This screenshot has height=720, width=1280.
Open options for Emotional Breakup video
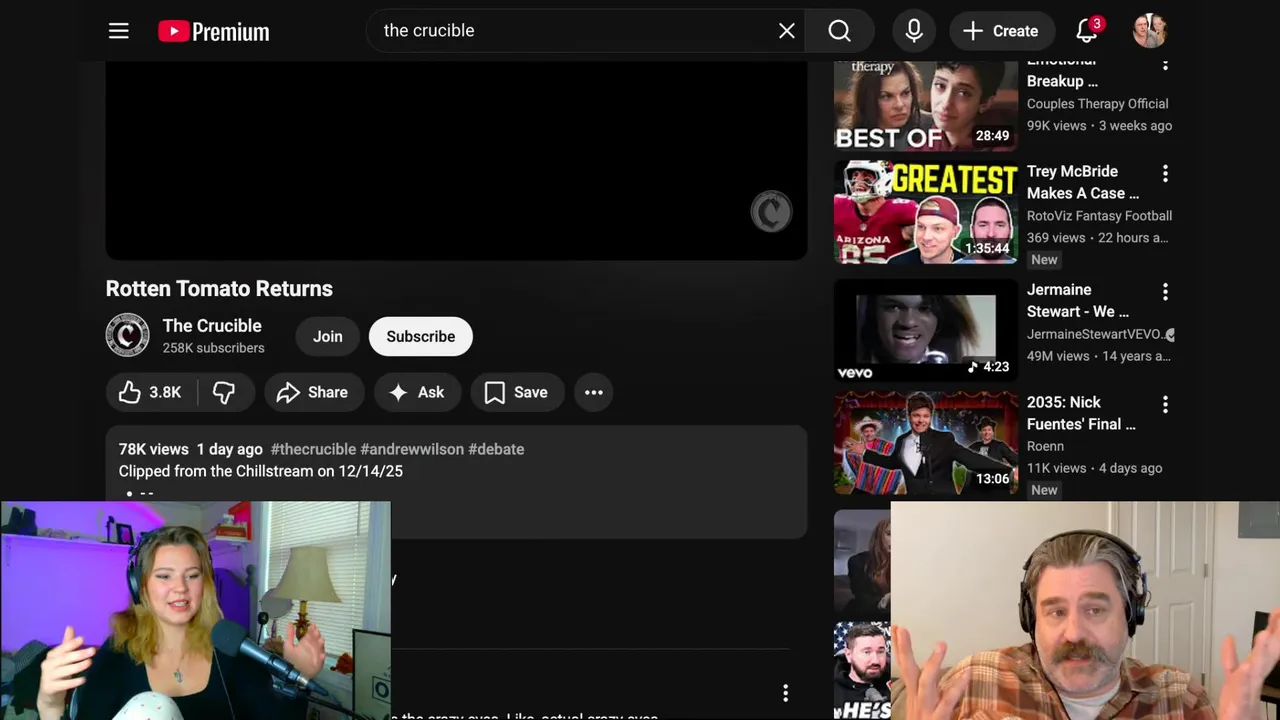pyautogui.click(x=1165, y=66)
